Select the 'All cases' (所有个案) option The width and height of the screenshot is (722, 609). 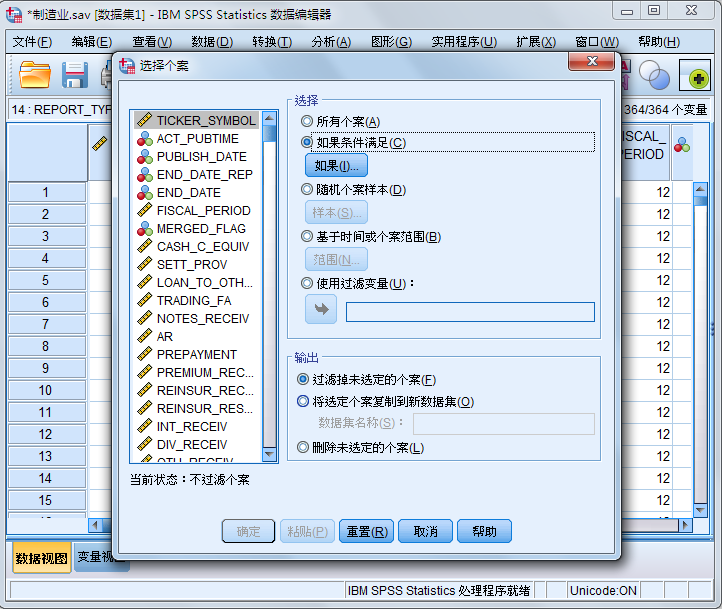pyautogui.click(x=340, y=122)
